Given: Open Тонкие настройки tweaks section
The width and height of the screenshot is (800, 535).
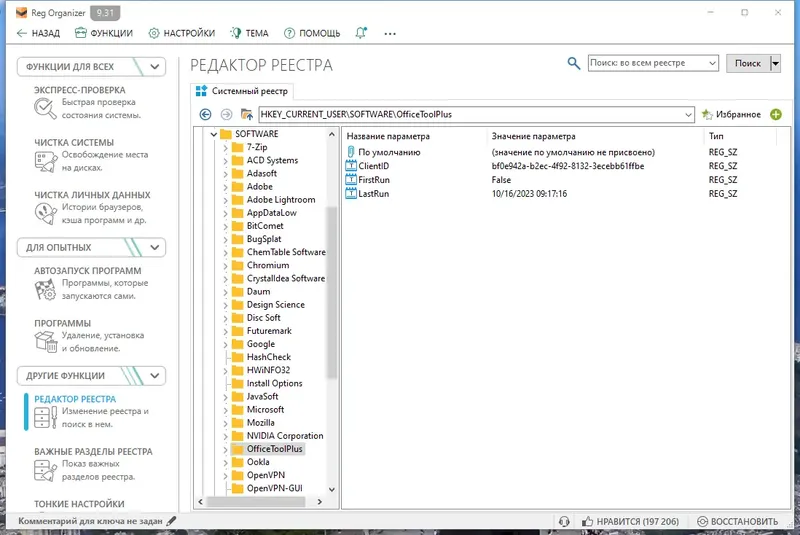Looking at the screenshot, I should [x=79, y=504].
